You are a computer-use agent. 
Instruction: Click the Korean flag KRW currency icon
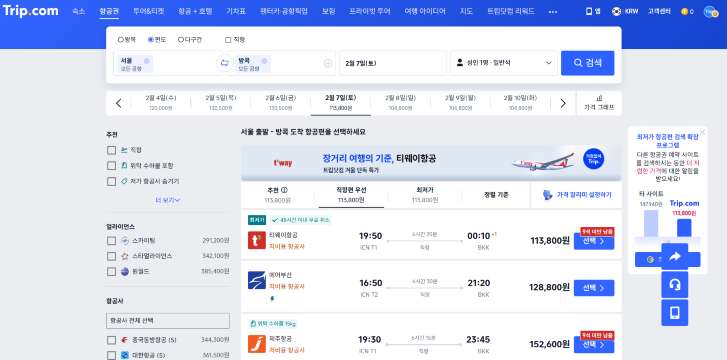[x=616, y=12]
